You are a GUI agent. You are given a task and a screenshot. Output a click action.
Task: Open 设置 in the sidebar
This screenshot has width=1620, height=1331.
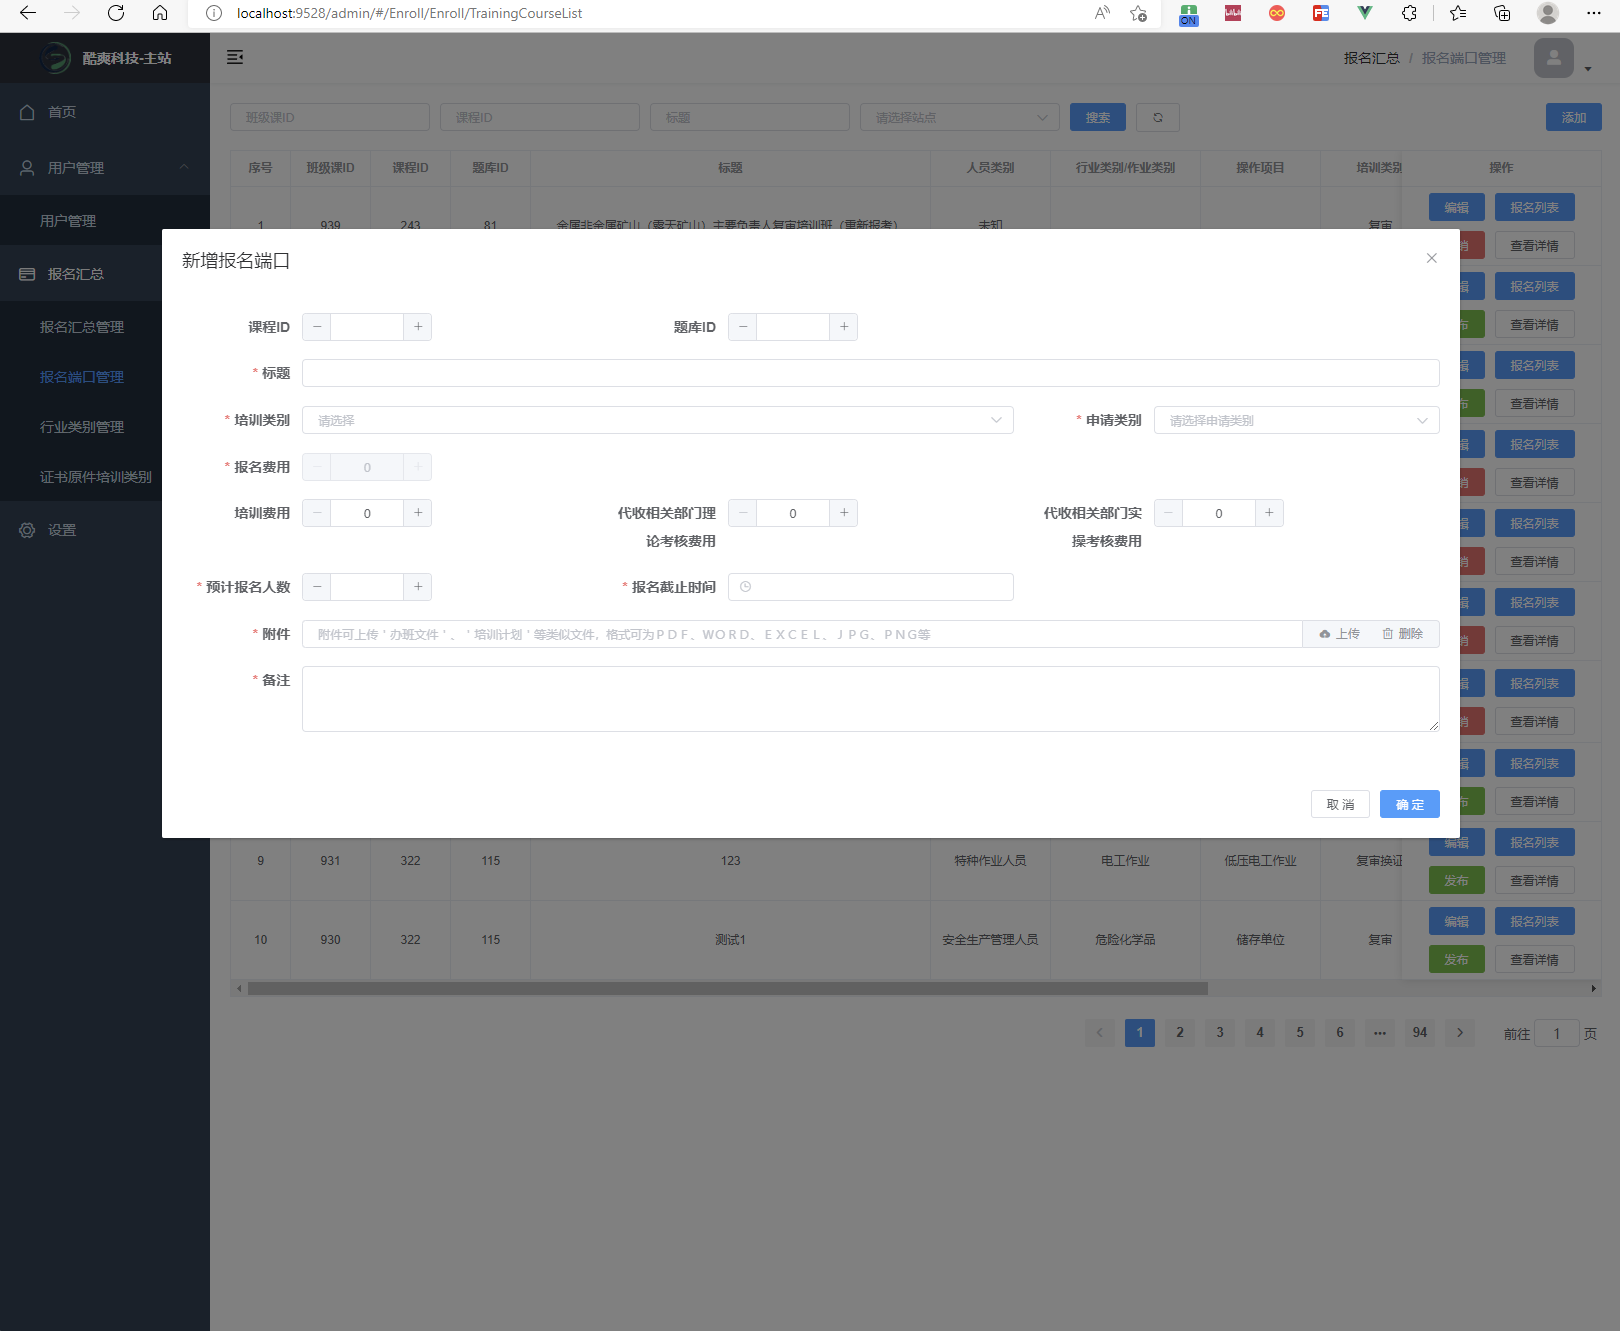click(105, 530)
